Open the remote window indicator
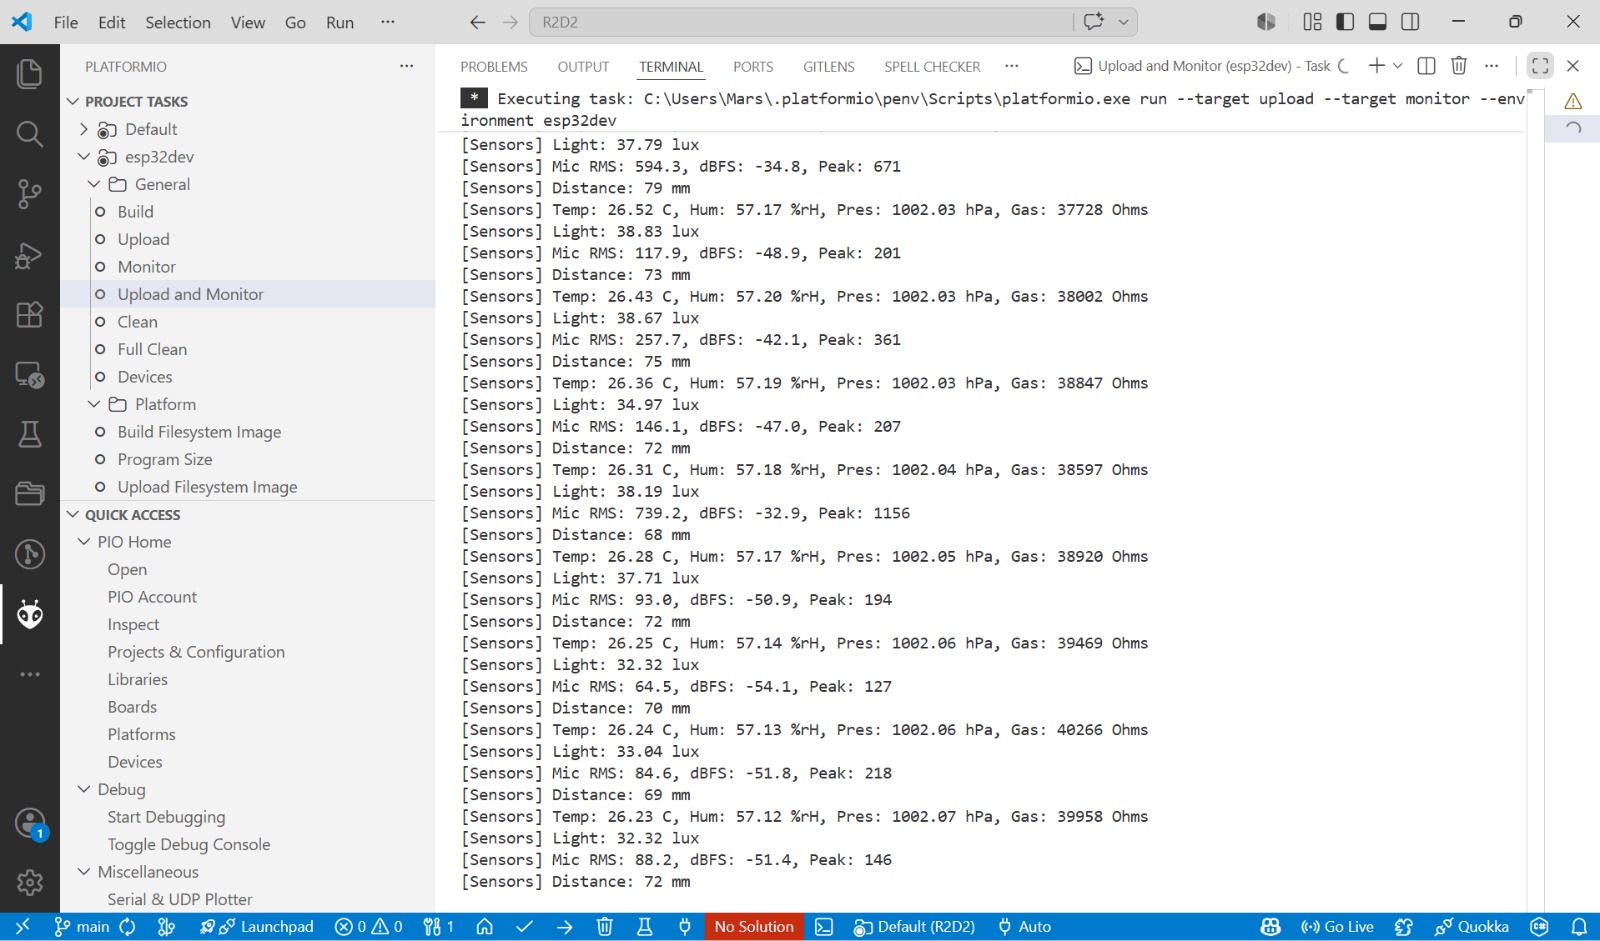 pyautogui.click(x=22, y=927)
